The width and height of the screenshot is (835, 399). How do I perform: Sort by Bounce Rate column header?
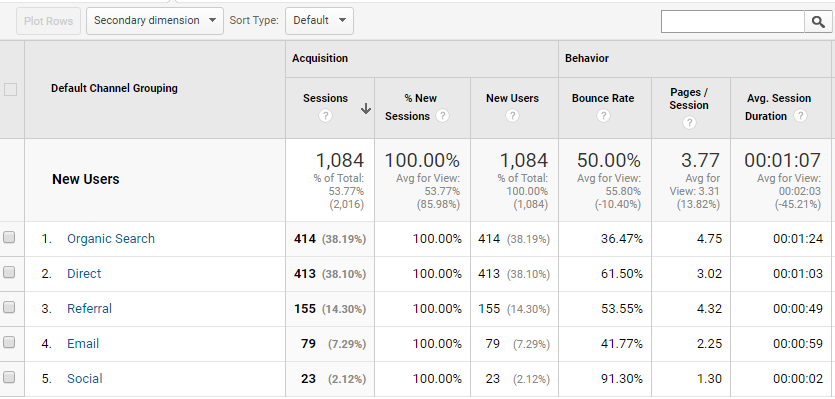[x=603, y=98]
